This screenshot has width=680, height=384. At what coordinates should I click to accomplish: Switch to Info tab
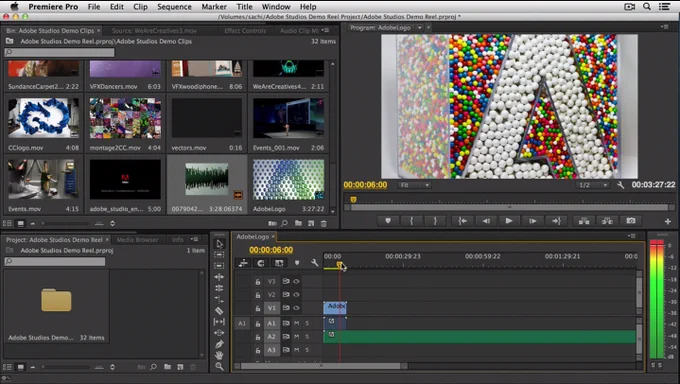[x=177, y=240]
